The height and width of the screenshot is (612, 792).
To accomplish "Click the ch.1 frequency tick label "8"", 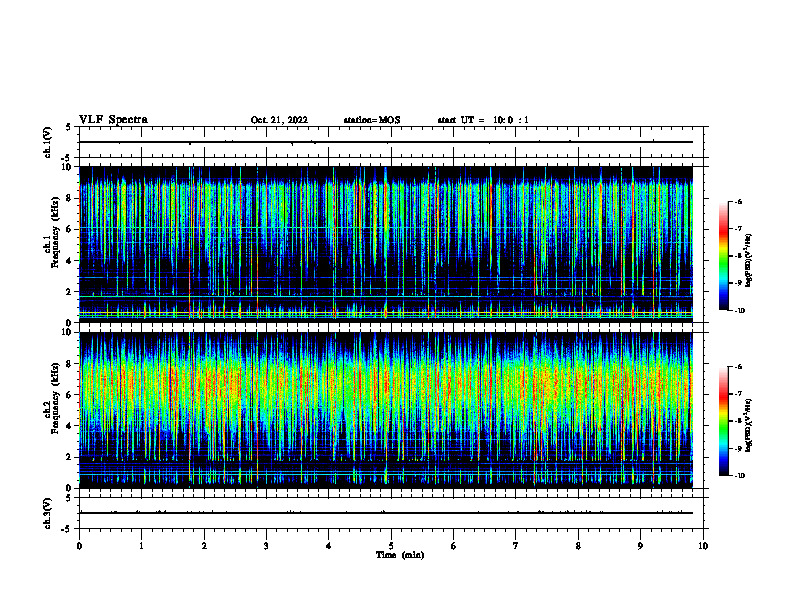I will pos(69,198).
